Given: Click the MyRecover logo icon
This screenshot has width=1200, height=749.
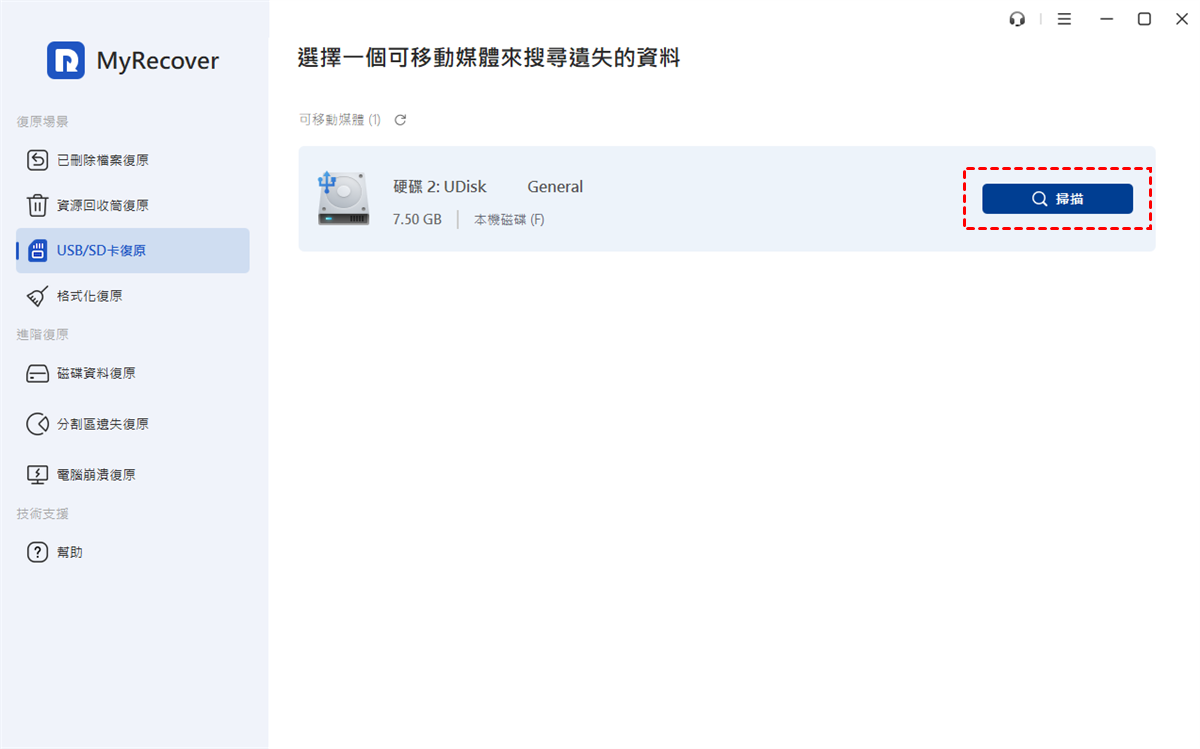Looking at the screenshot, I should click(x=66, y=60).
